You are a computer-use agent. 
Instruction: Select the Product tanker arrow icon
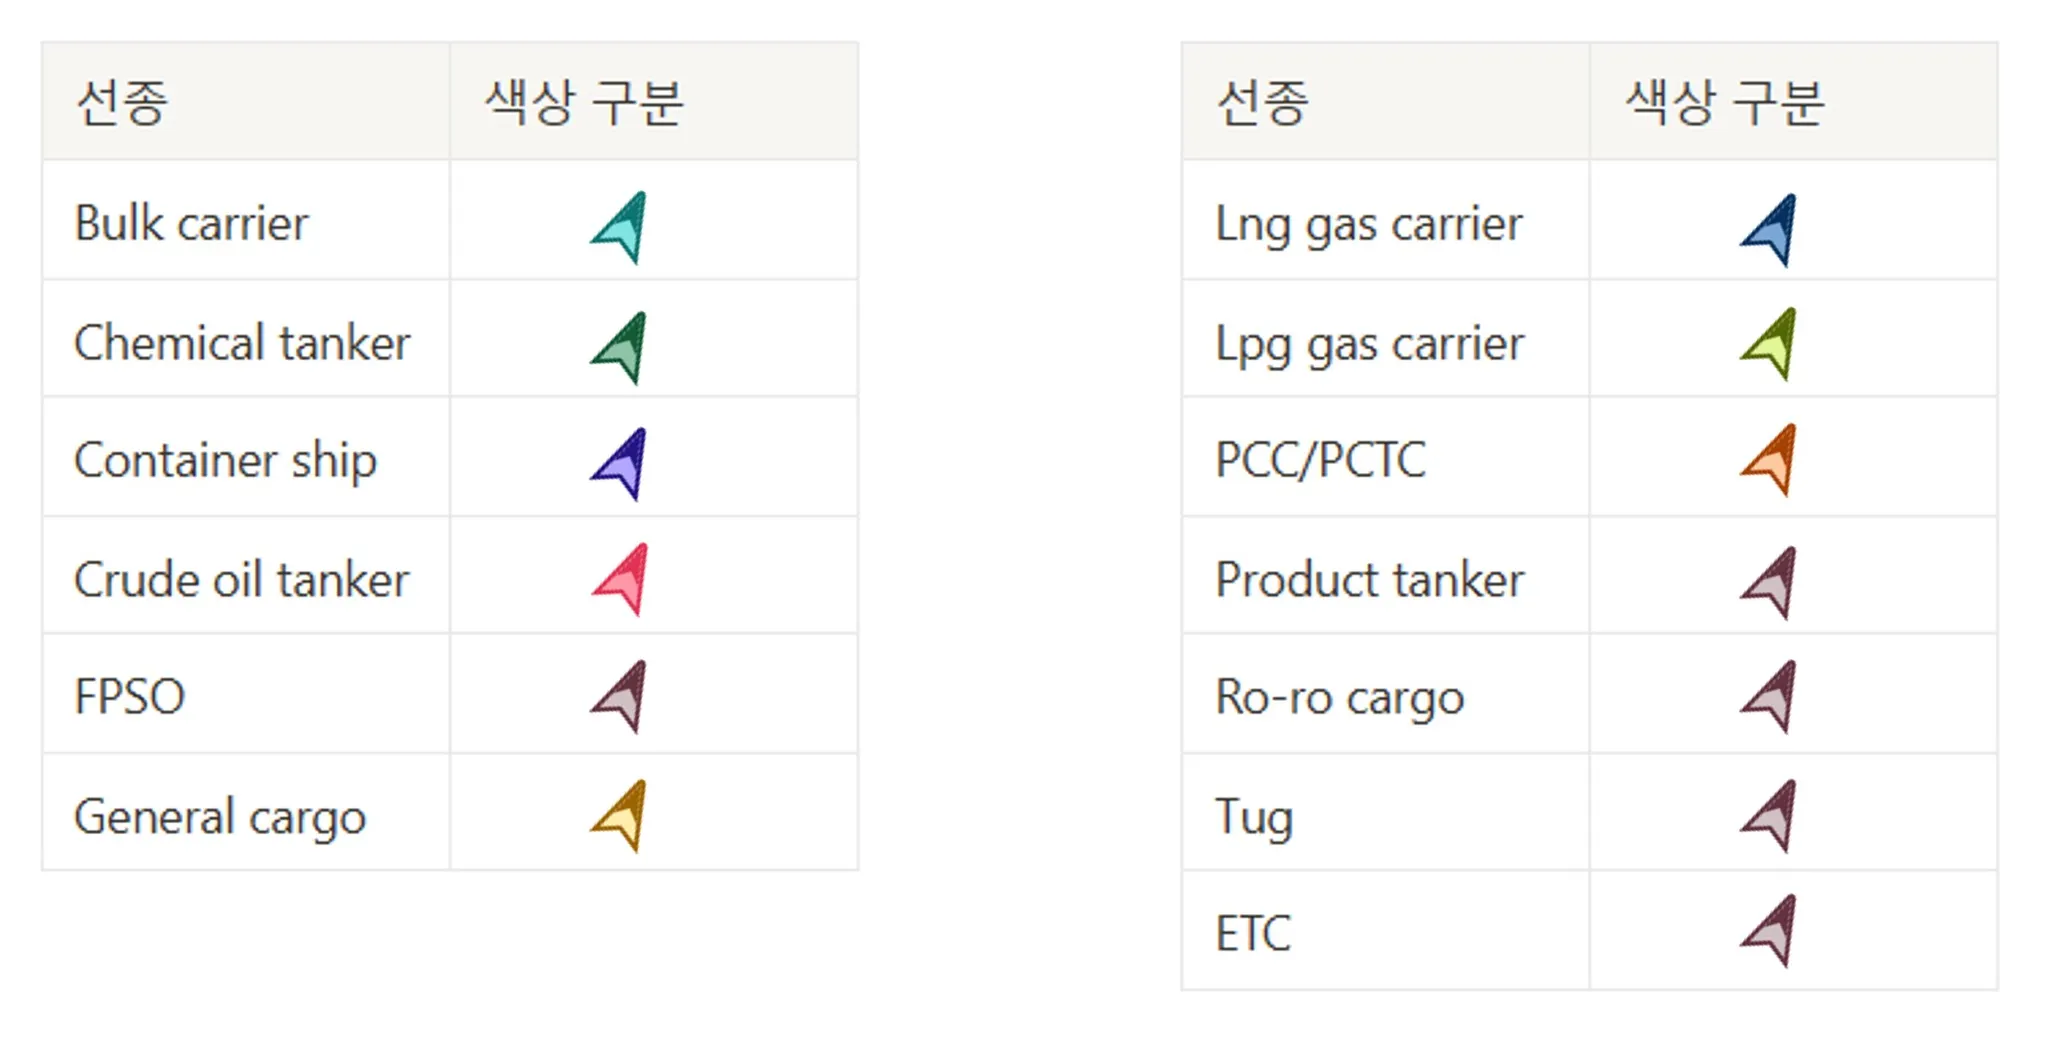[x=1772, y=583]
